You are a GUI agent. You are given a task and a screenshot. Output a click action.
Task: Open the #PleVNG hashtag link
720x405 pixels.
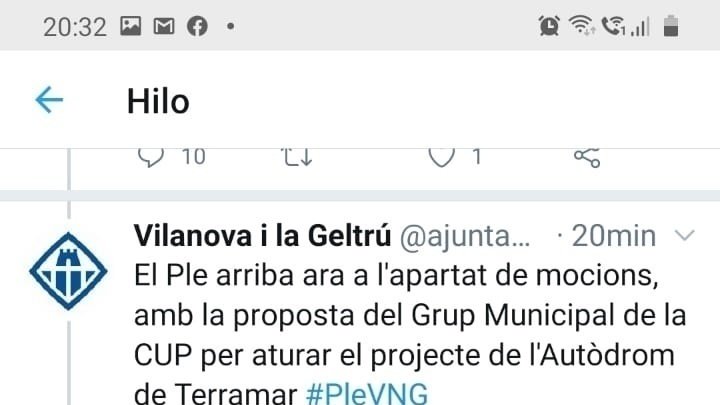[366, 394]
